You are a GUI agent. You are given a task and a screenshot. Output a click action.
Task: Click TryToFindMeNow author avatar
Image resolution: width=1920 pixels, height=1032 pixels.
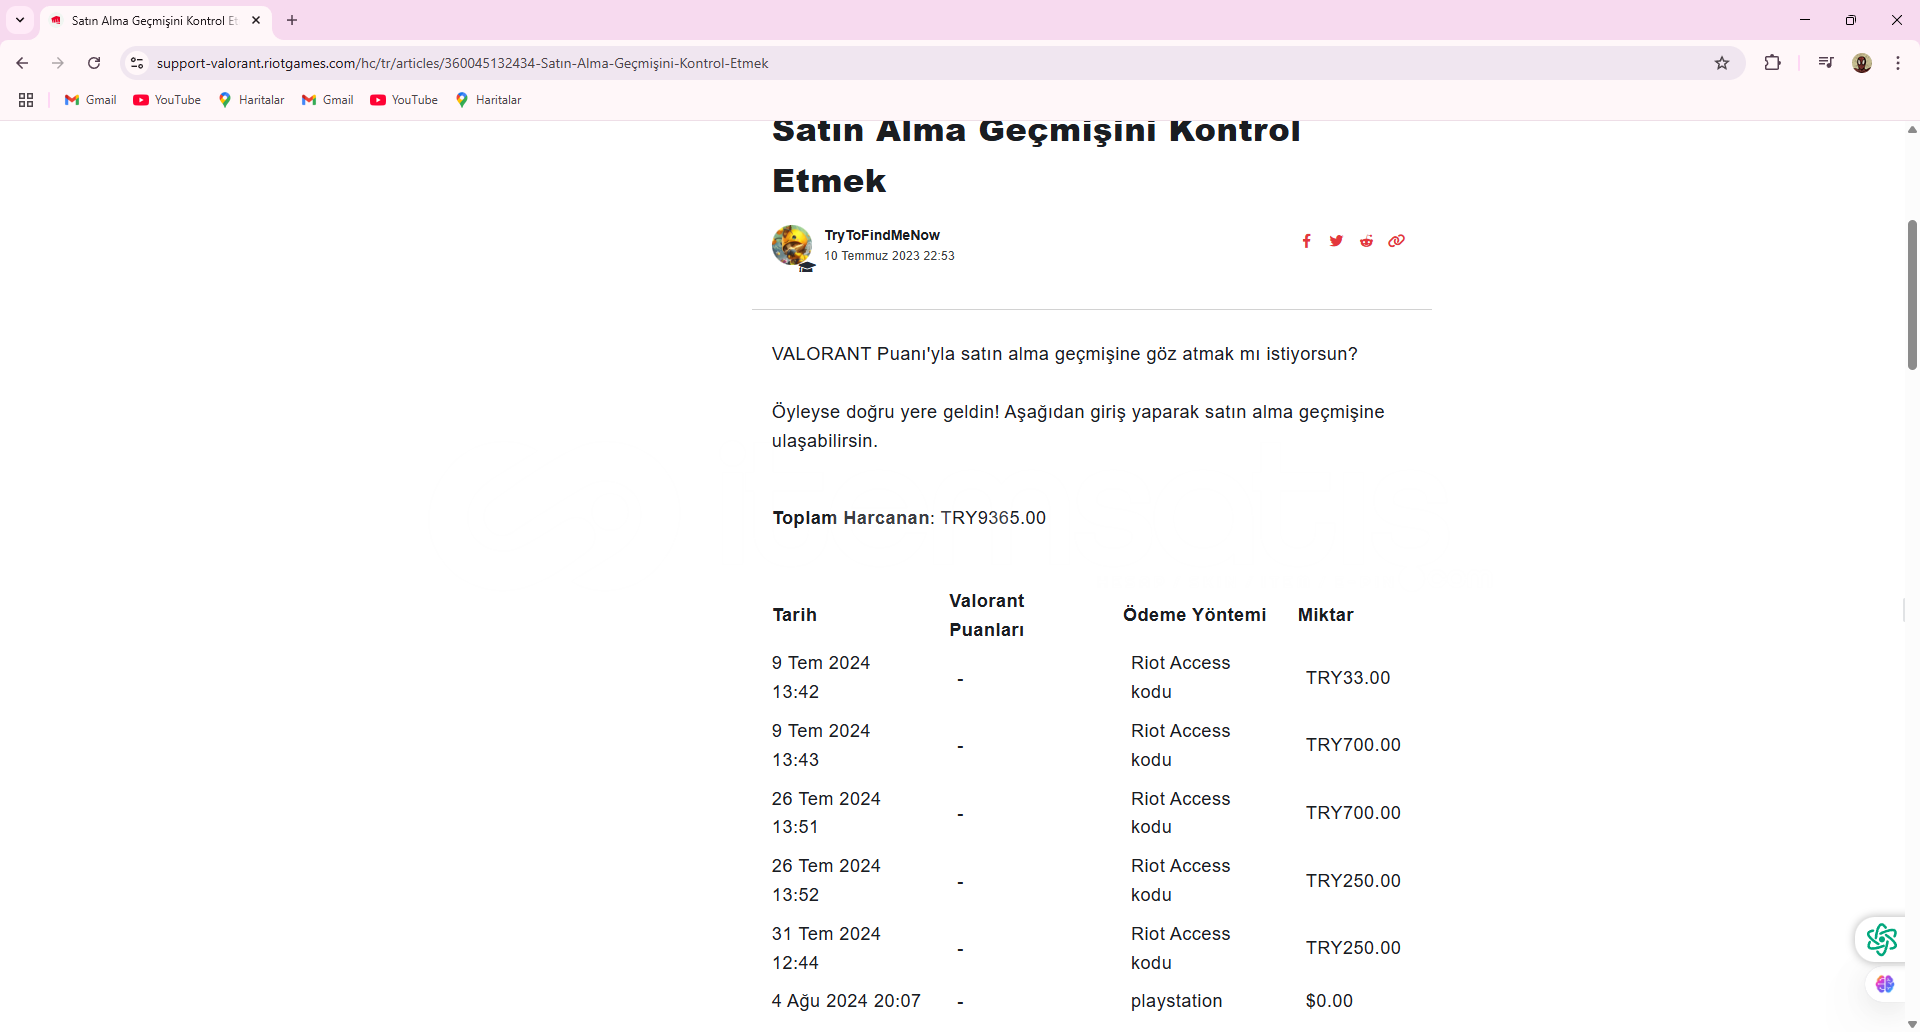click(x=792, y=246)
